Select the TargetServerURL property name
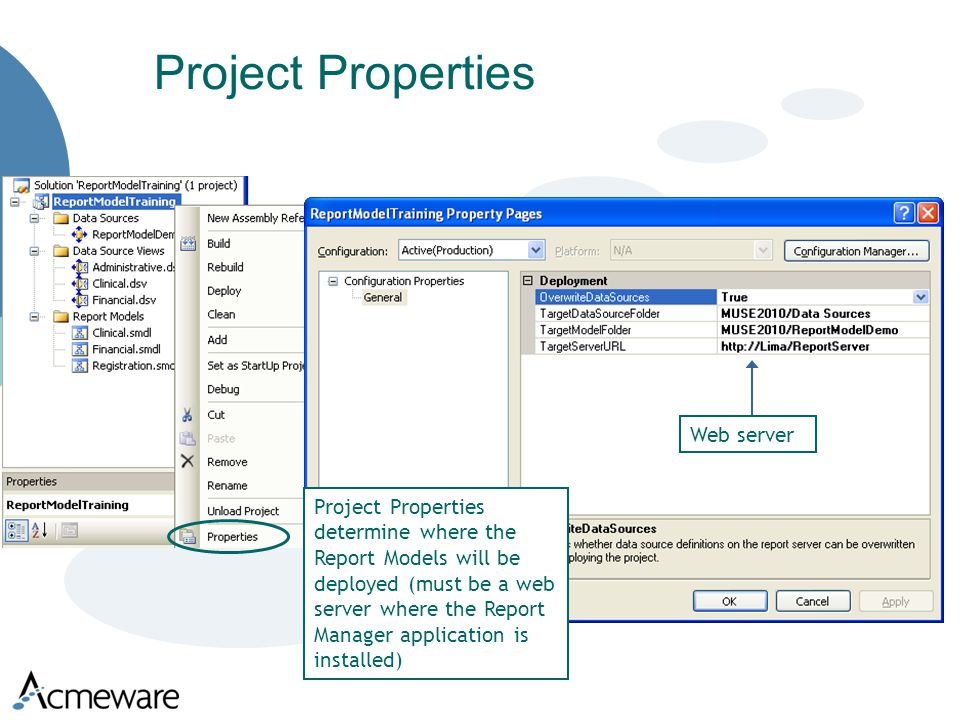The height and width of the screenshot is (720, 960). tap(582, 347)
